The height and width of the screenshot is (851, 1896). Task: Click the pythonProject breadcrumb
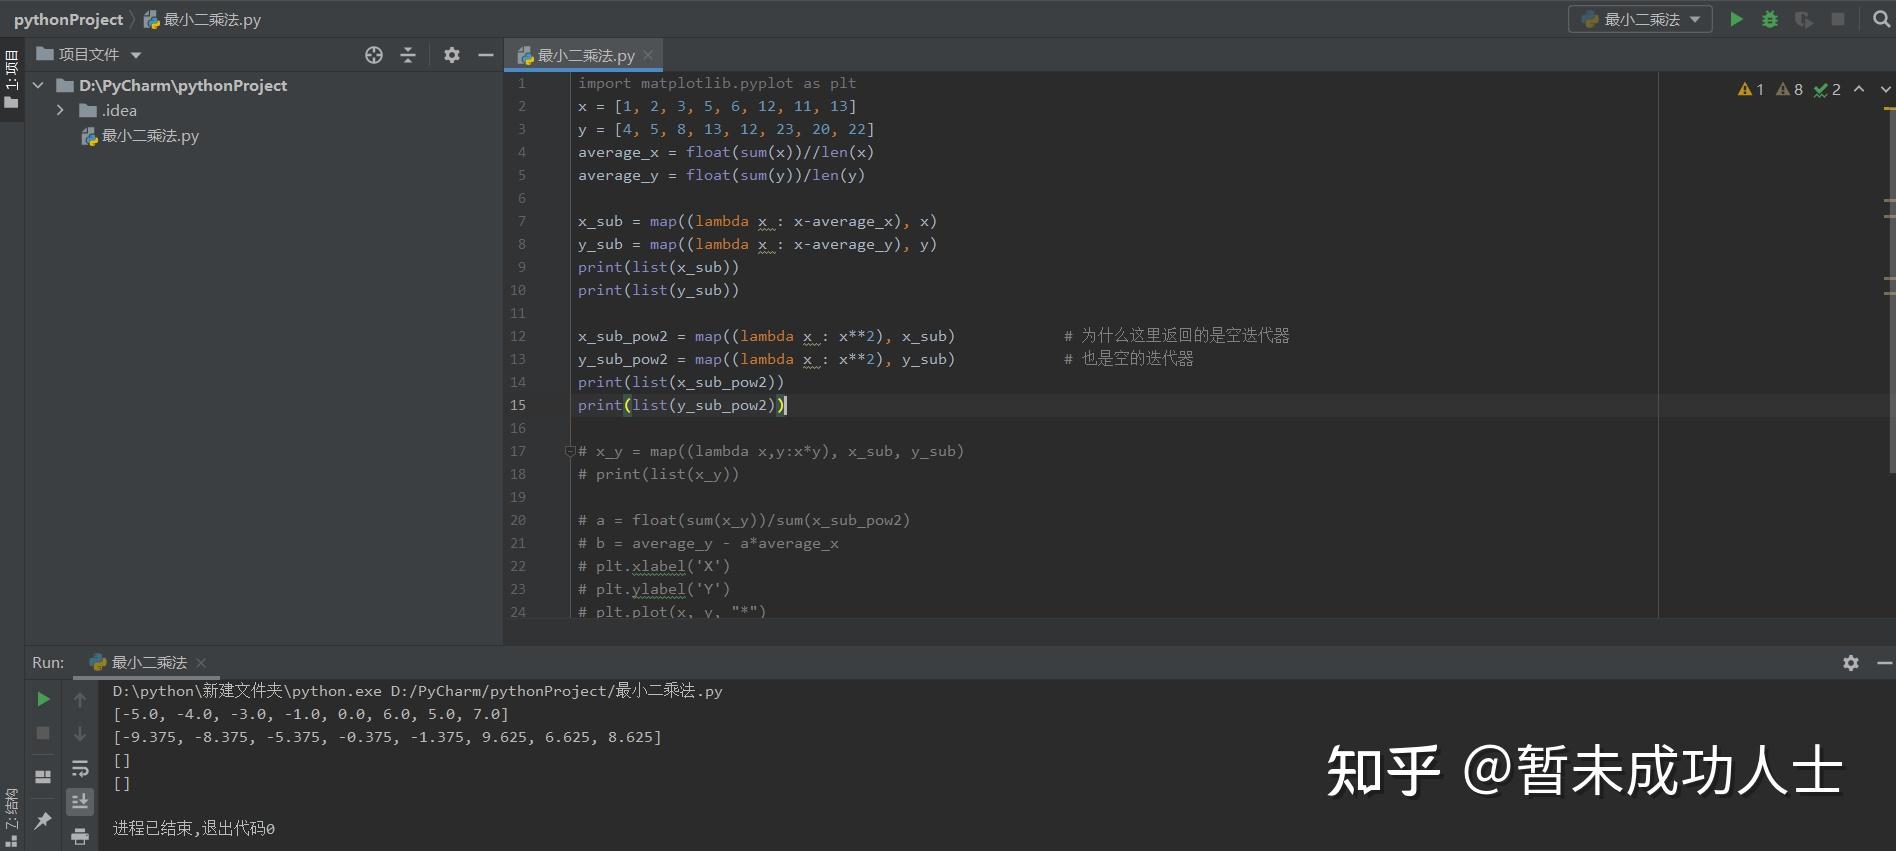[x=68, y=19]
